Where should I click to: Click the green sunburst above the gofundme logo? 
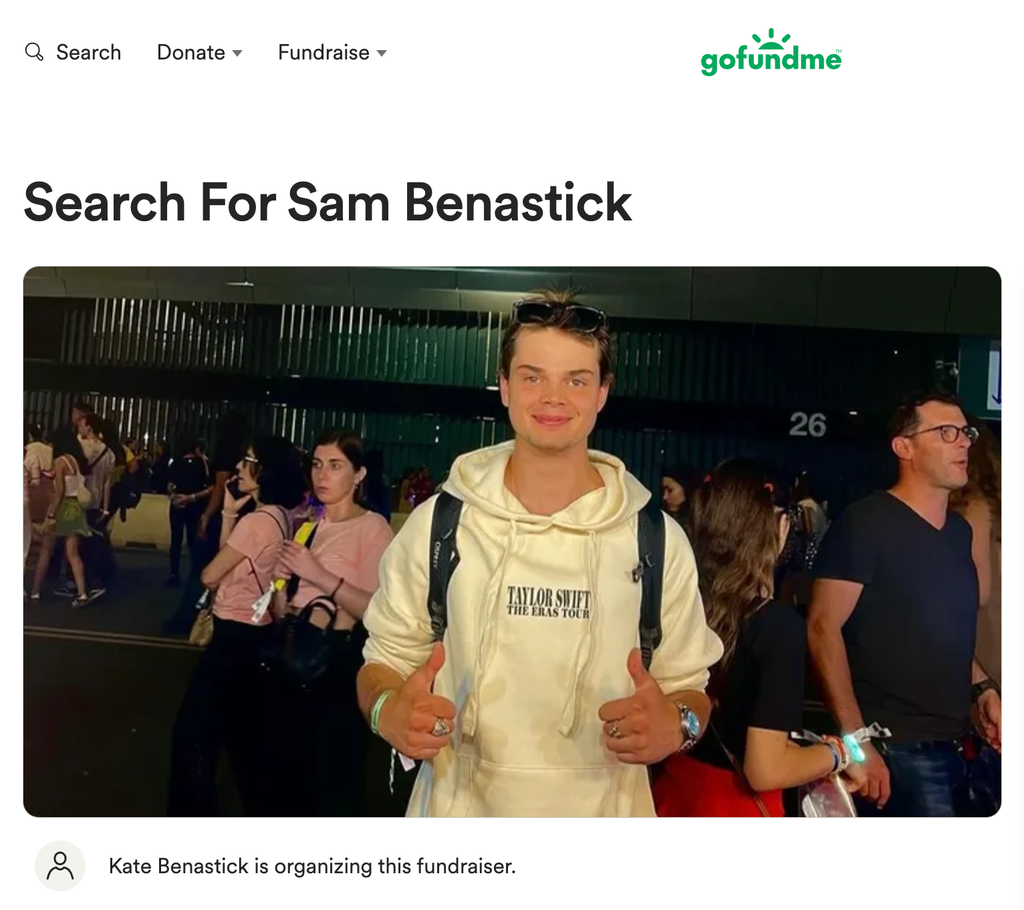[x=771, y=39]
